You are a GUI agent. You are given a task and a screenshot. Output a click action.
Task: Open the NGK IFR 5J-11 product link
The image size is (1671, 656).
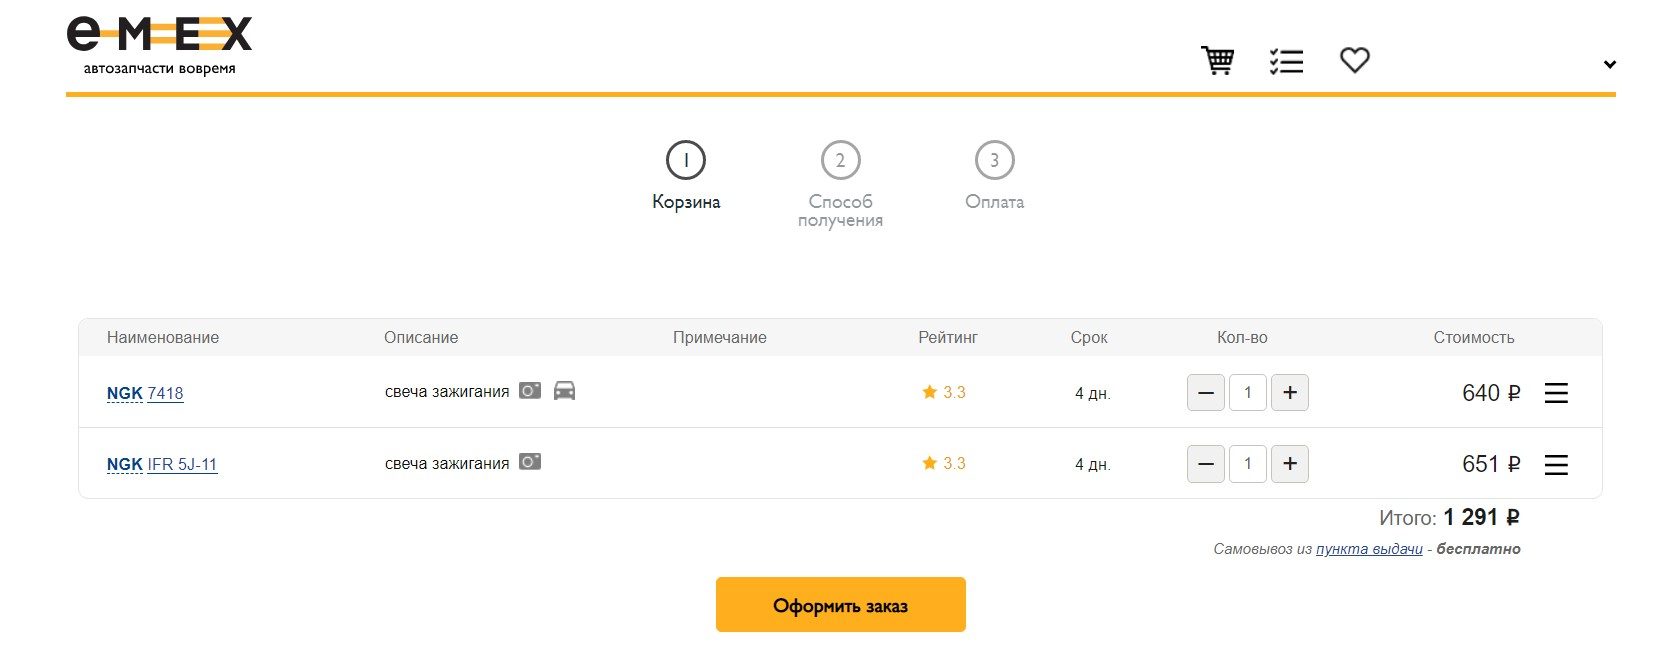162,464
